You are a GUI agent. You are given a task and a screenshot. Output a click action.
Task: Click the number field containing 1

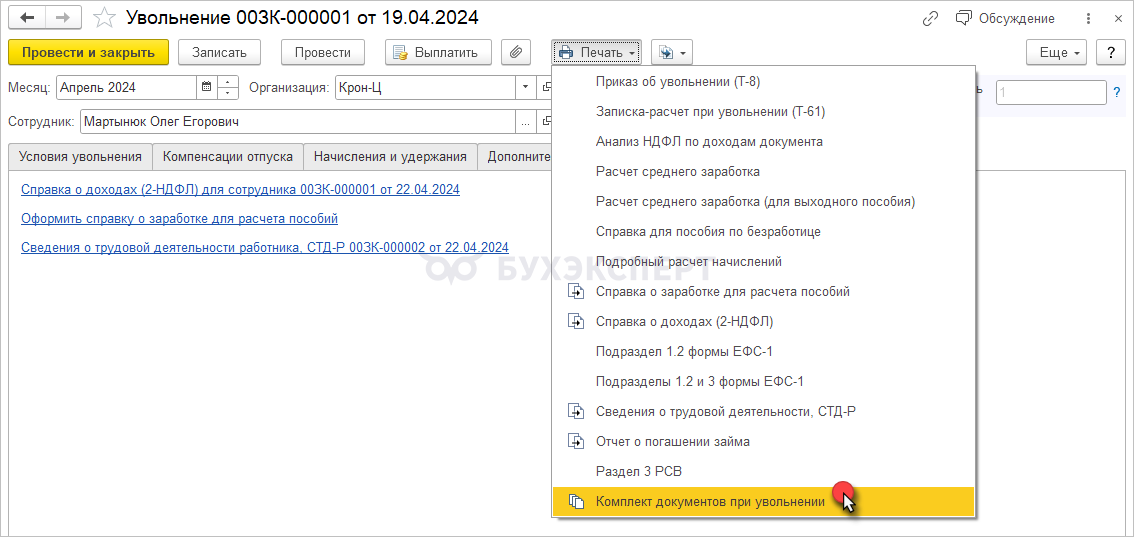coord(1052,92)
